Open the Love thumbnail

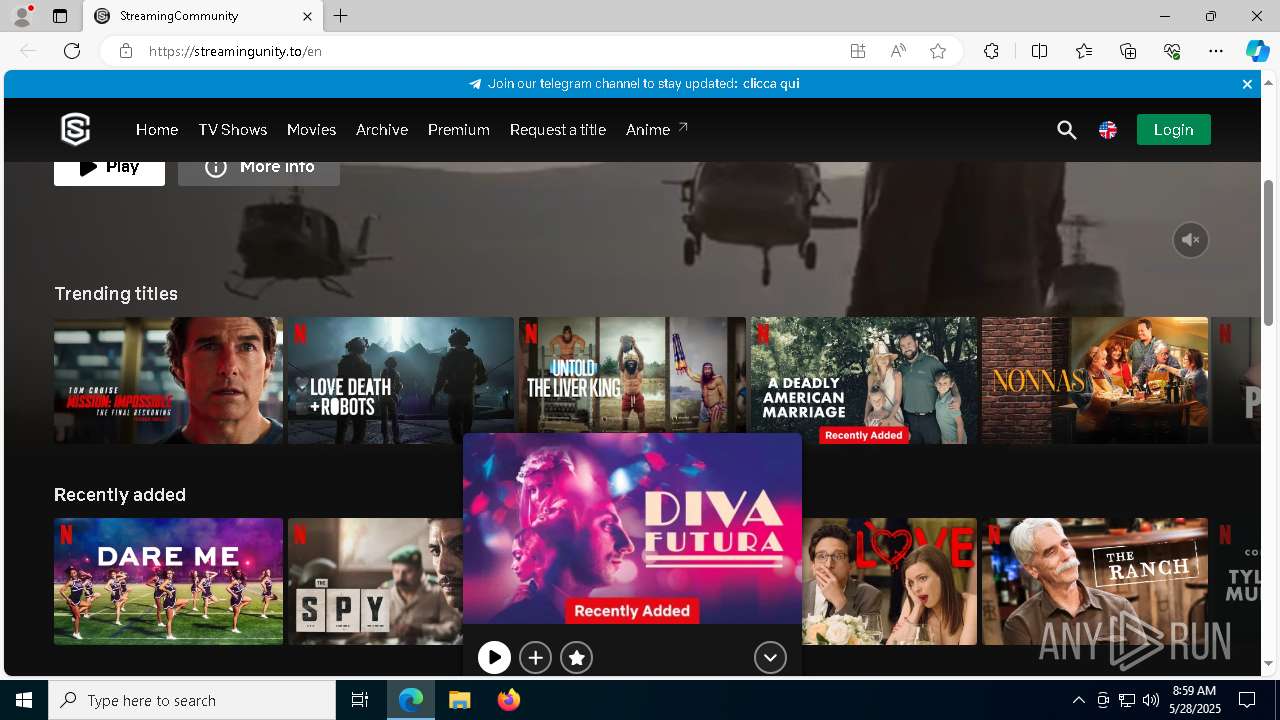[889, 581]
